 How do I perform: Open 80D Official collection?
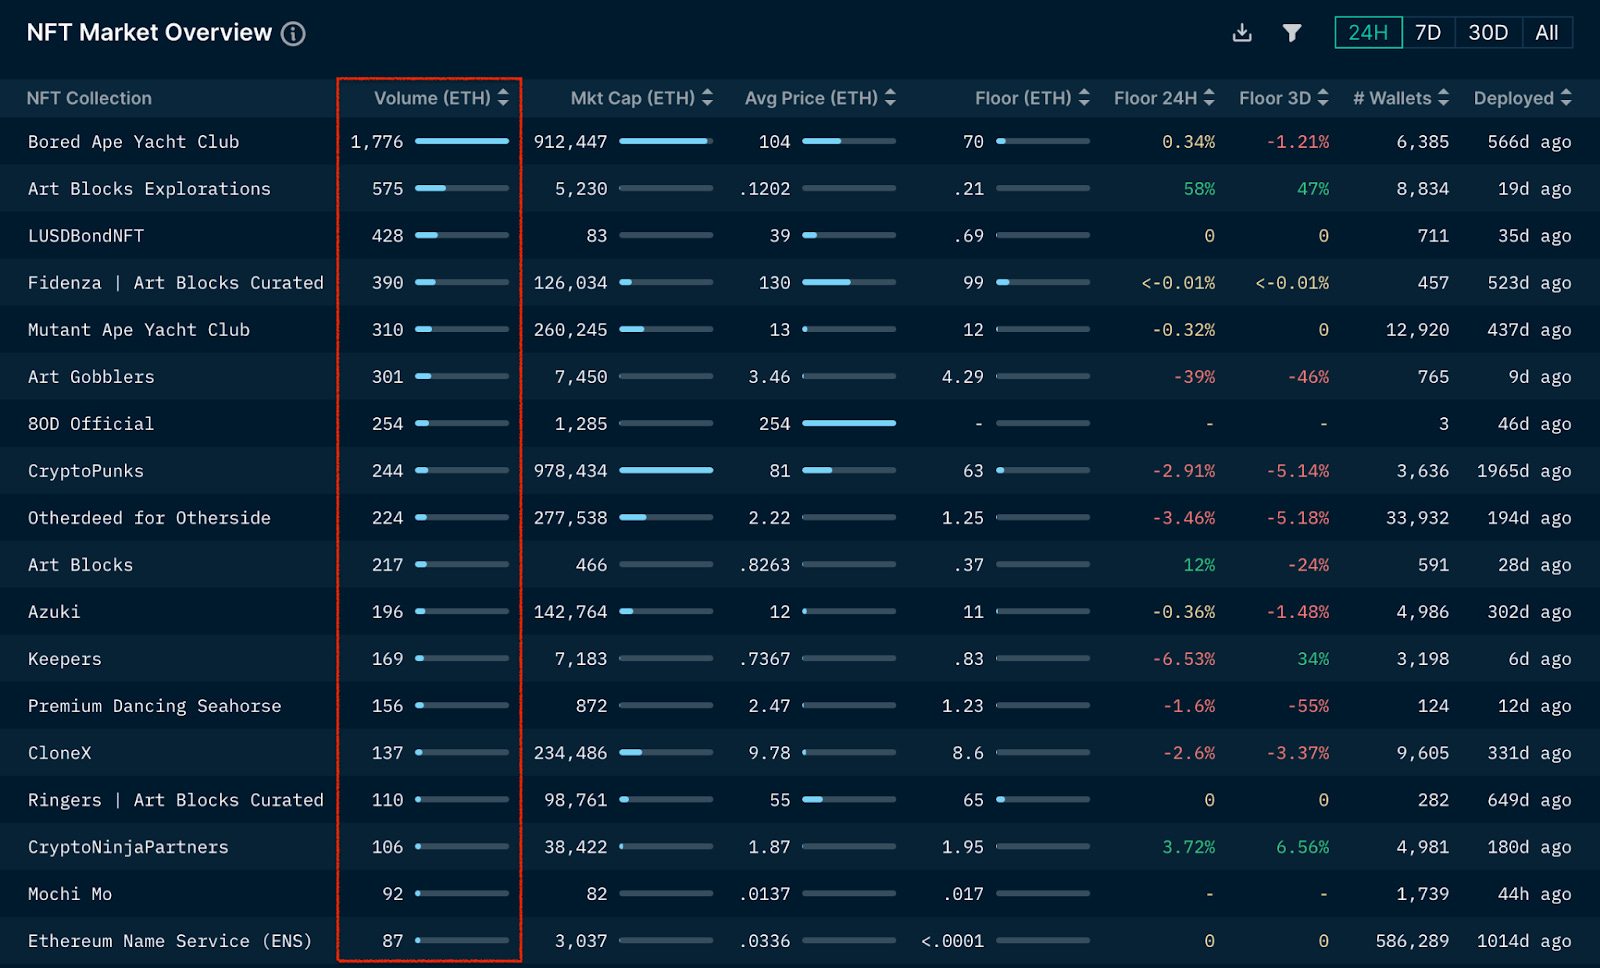tap(91, 424)
